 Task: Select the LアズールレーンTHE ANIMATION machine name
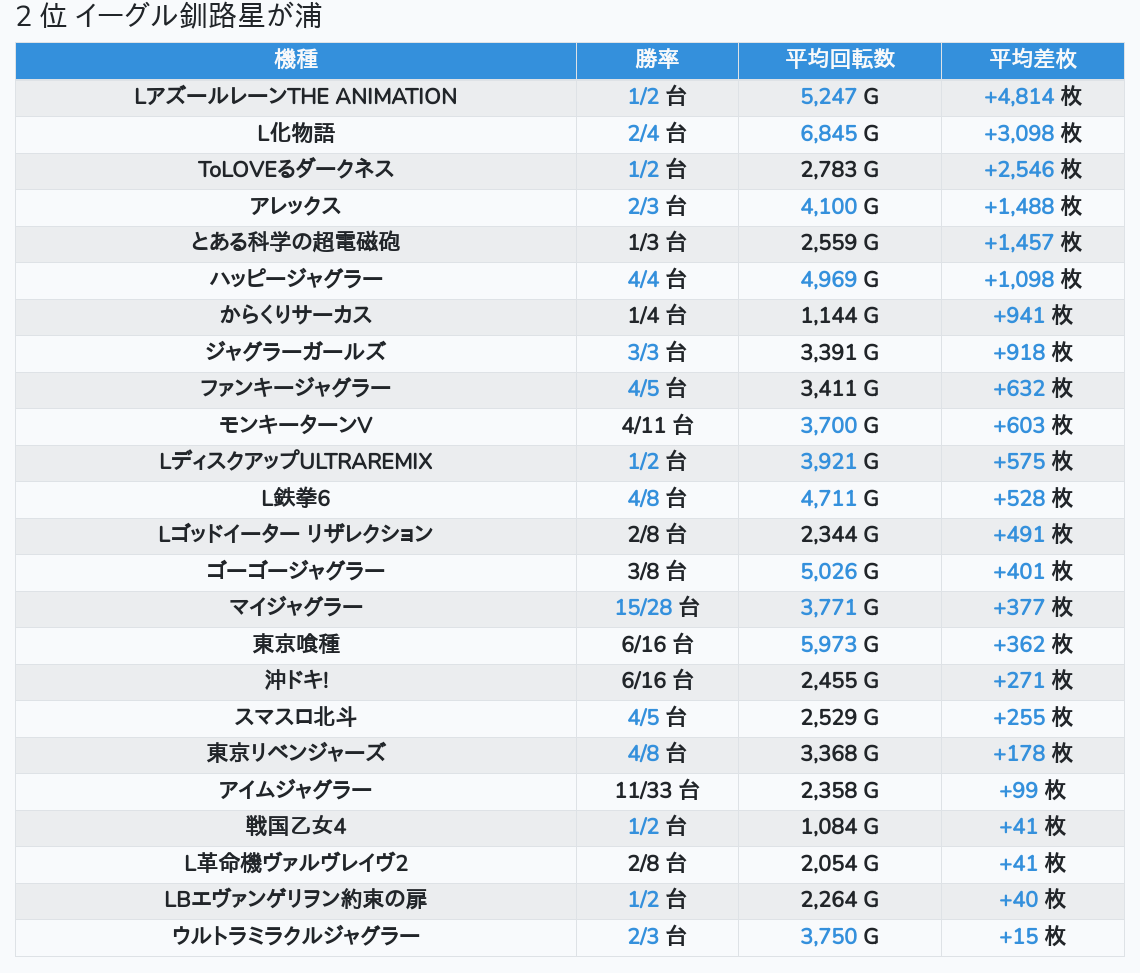click(x=296, y=97)
